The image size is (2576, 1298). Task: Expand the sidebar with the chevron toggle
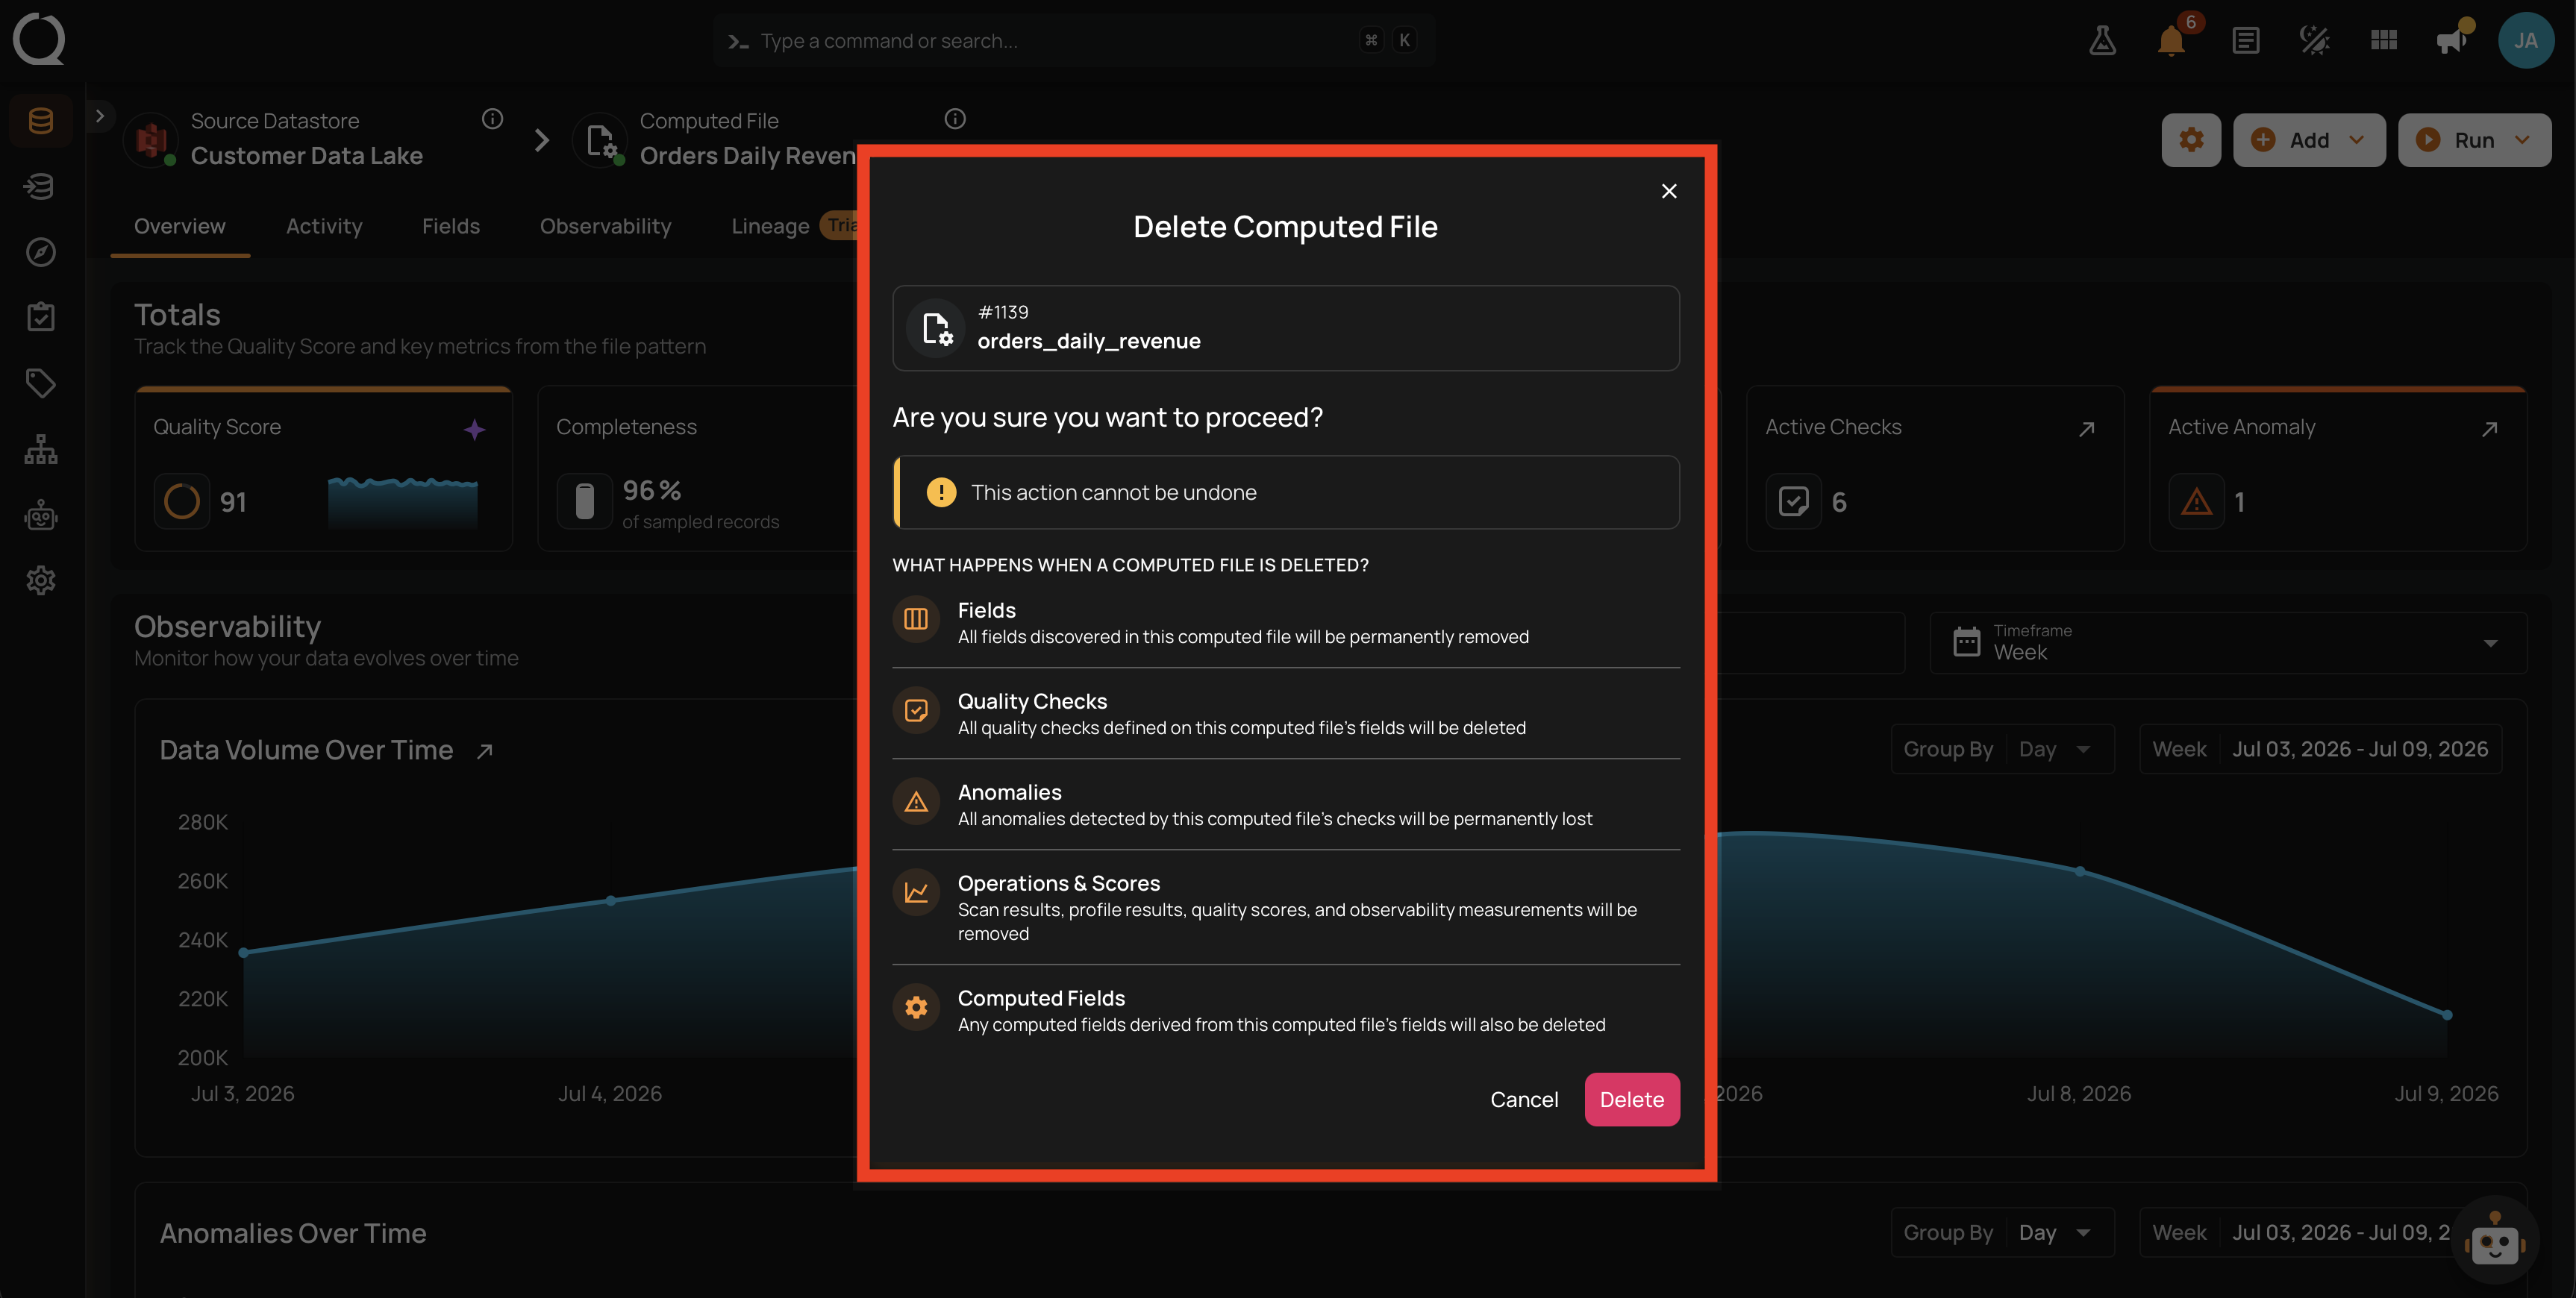(99, 116)
